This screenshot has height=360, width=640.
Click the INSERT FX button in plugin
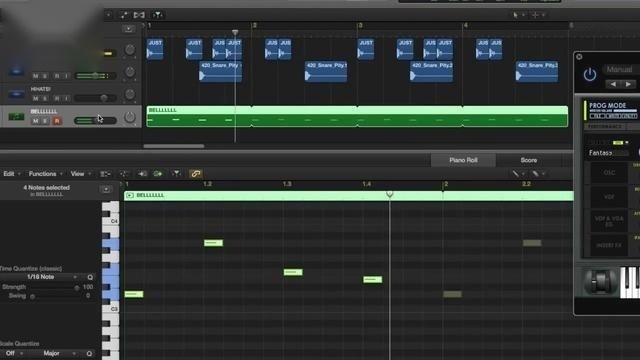coord(609,245)
